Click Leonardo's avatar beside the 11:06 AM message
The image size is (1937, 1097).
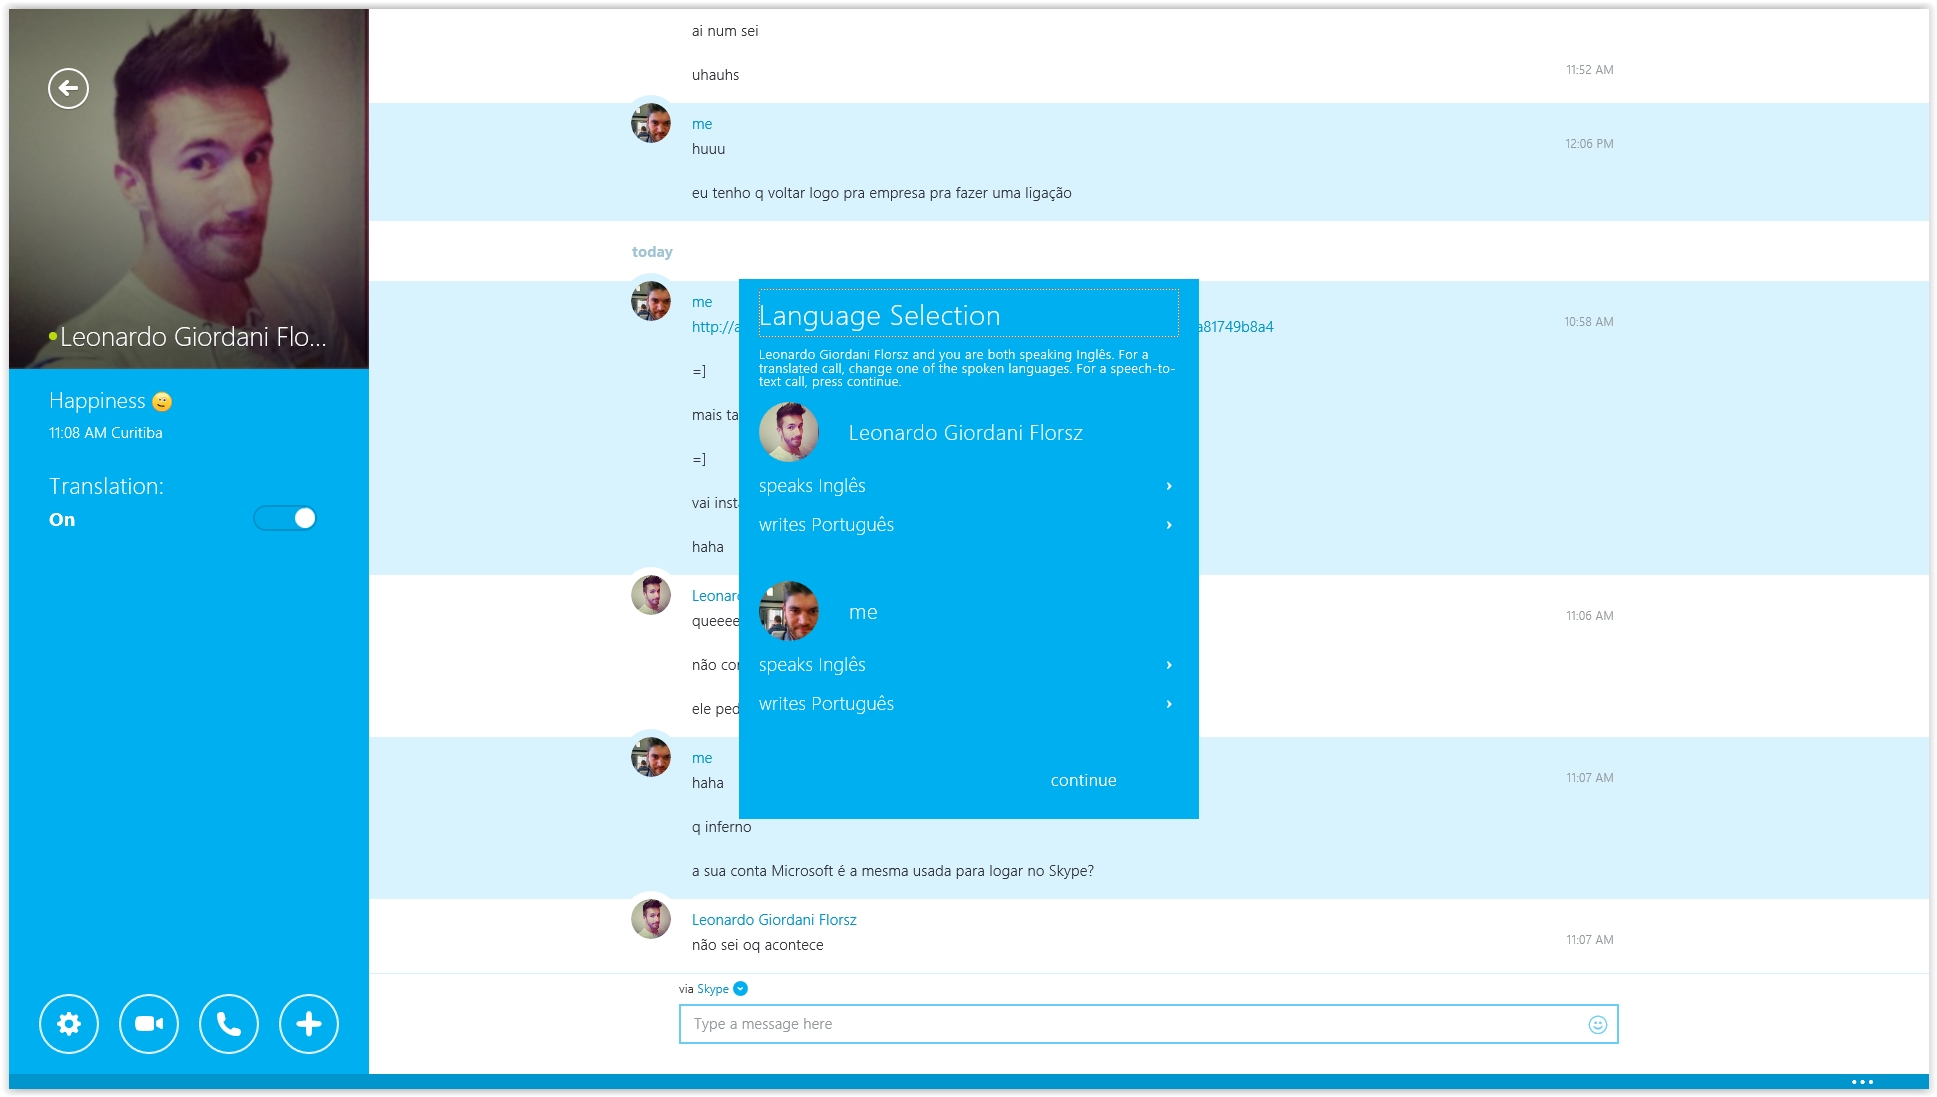(651, 595)
